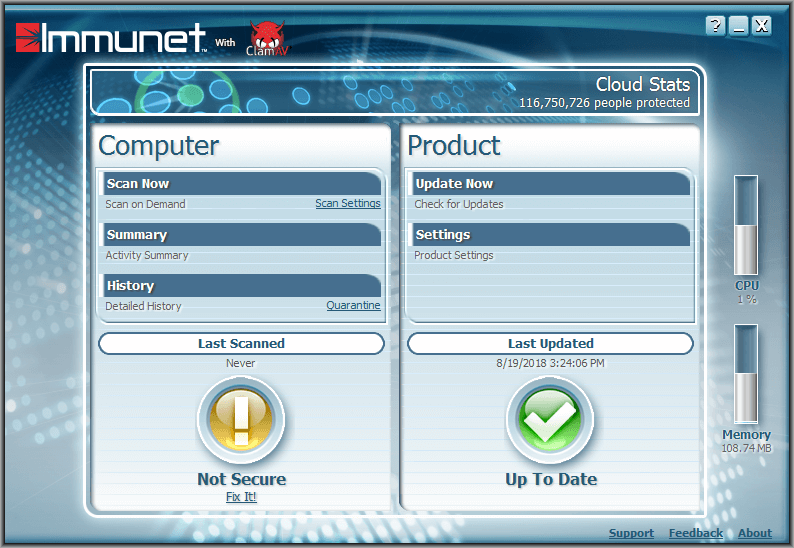The height and width of the screenshot is (548, 794).
Task: Open the Support link
Action: pos(631,534)
